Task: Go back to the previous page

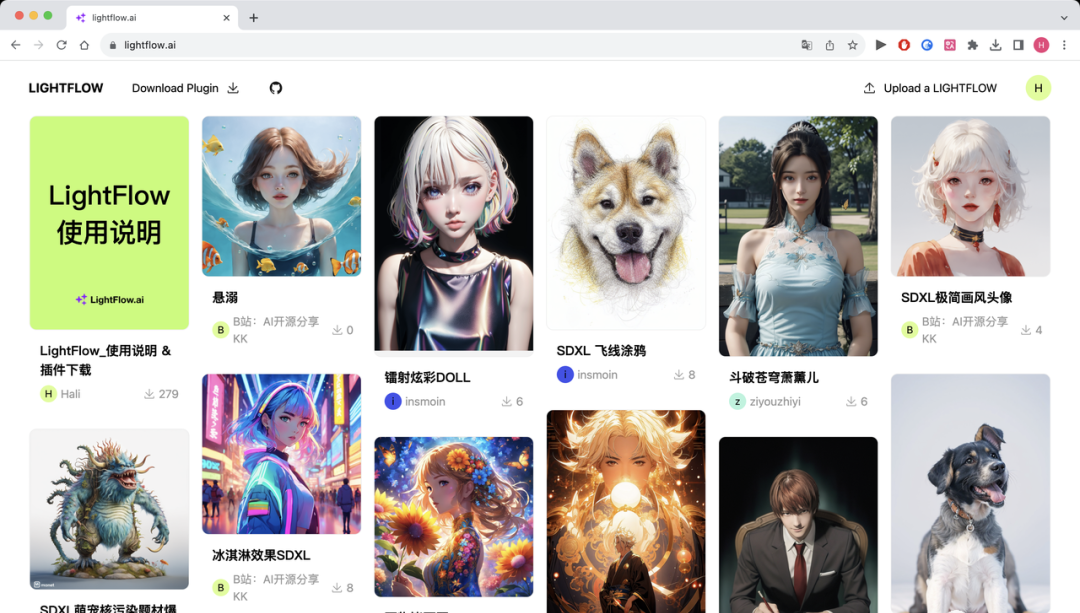Action: coord(16,45)
